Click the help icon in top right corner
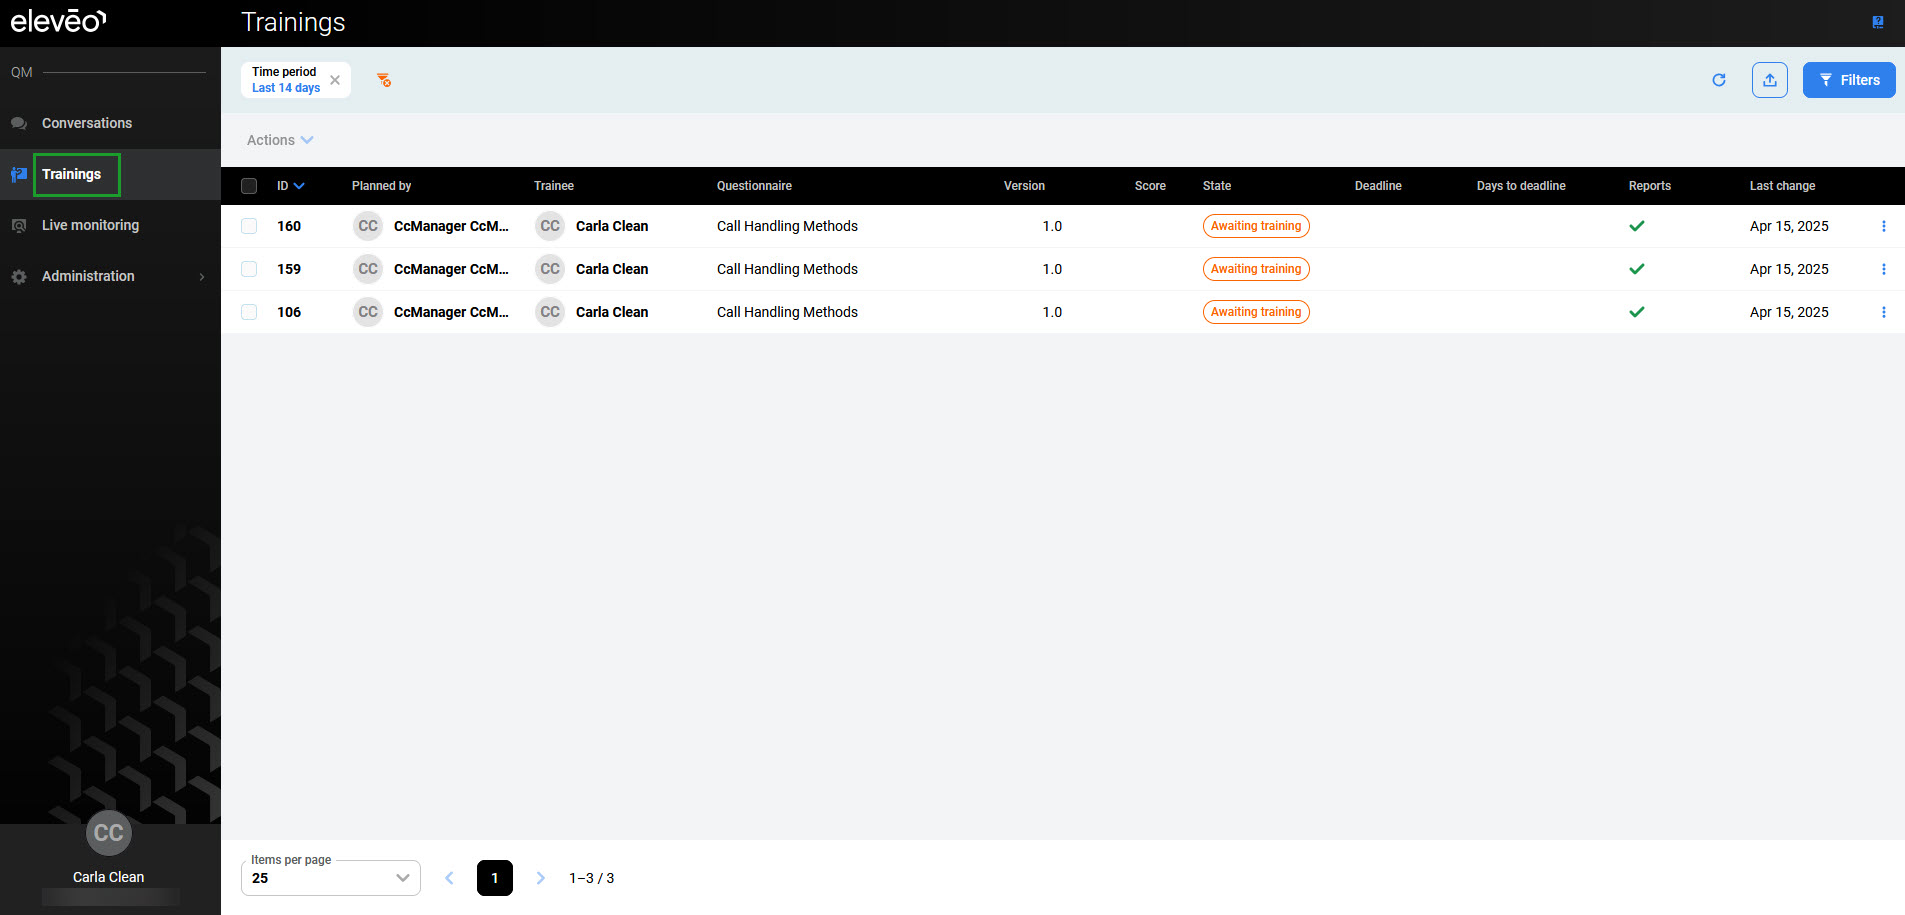This screenshot has width=1905, height=915. [x=1877, y=22]
